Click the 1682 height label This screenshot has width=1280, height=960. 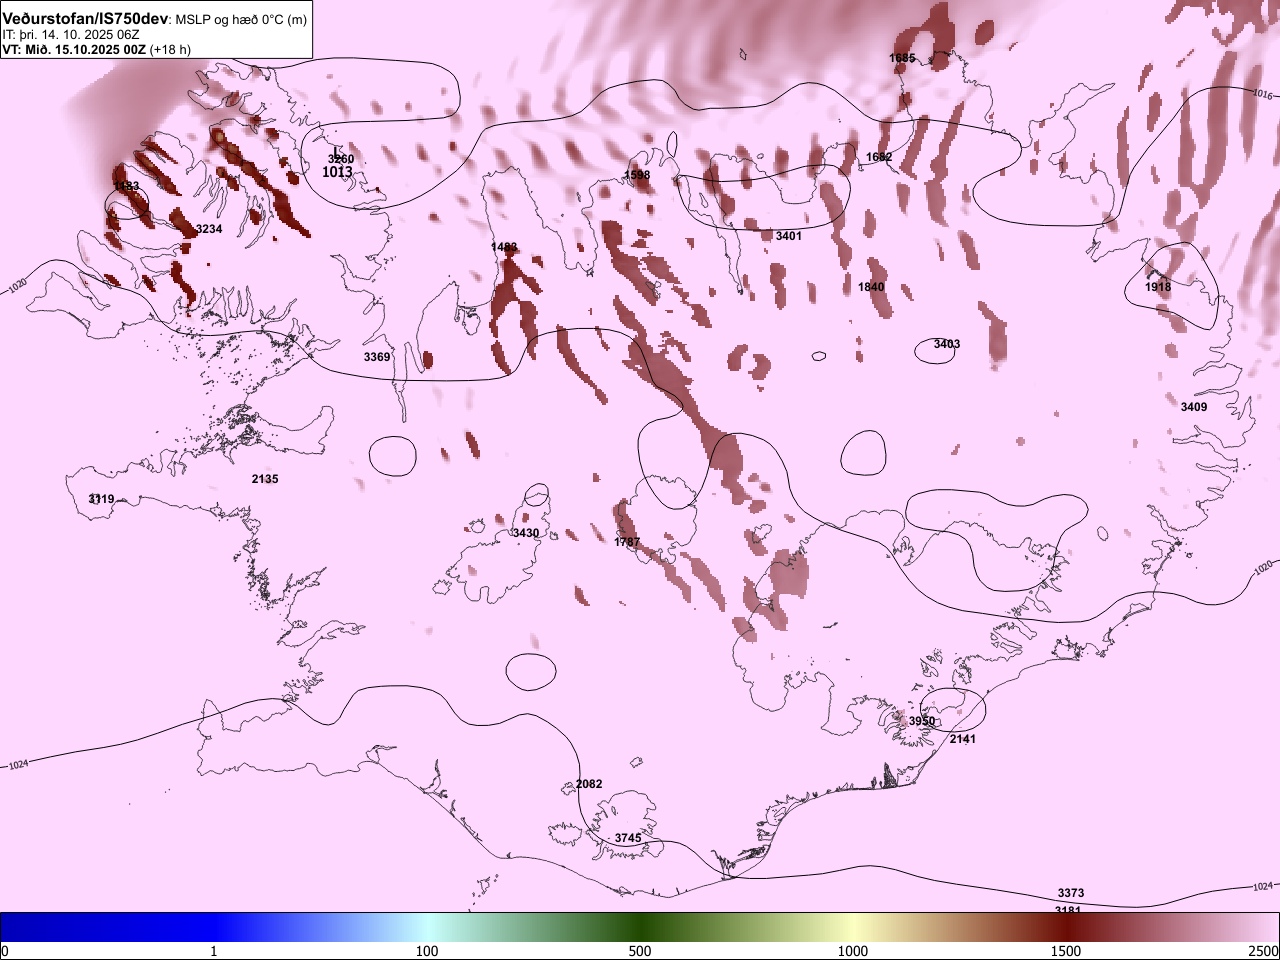click(879, 157)
